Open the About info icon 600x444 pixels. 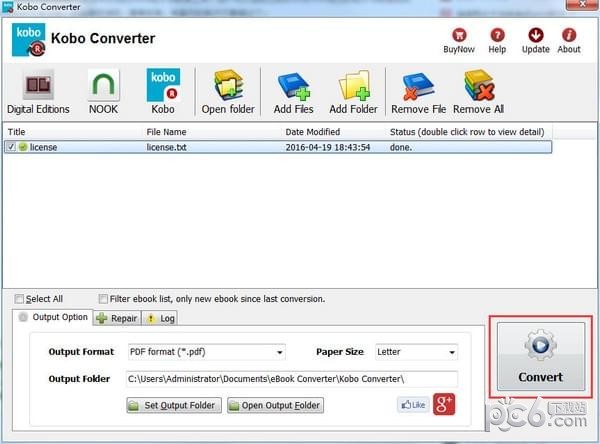pyautogui.click(x=569, y=35)
